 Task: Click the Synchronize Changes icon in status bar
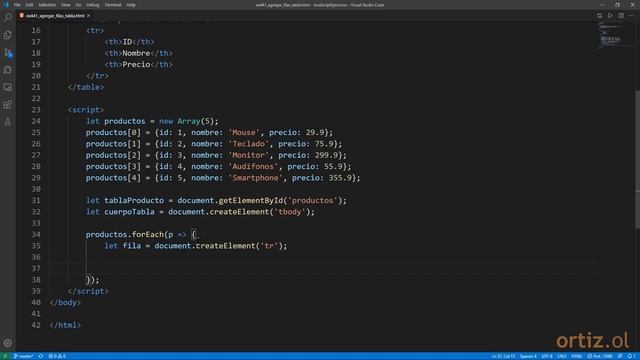coord(41,356)
